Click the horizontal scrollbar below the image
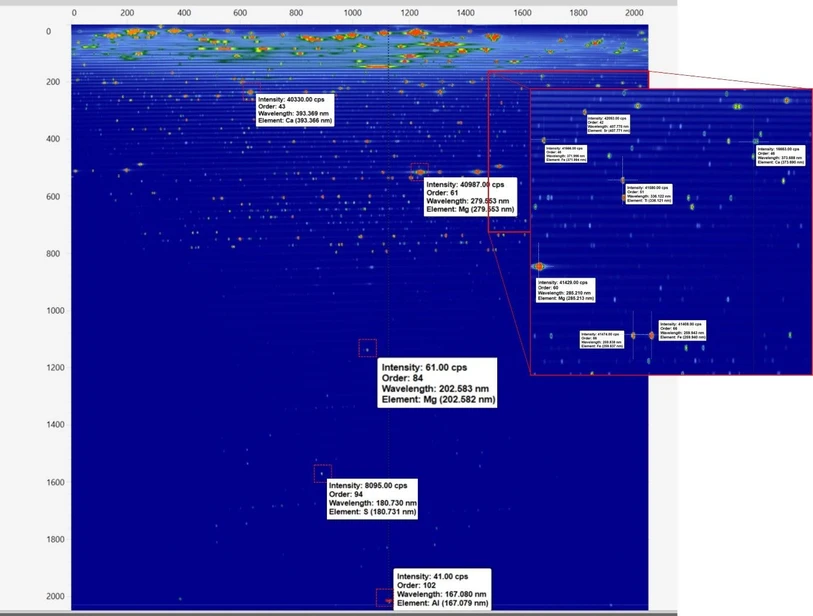 click(x=338, y=612)
